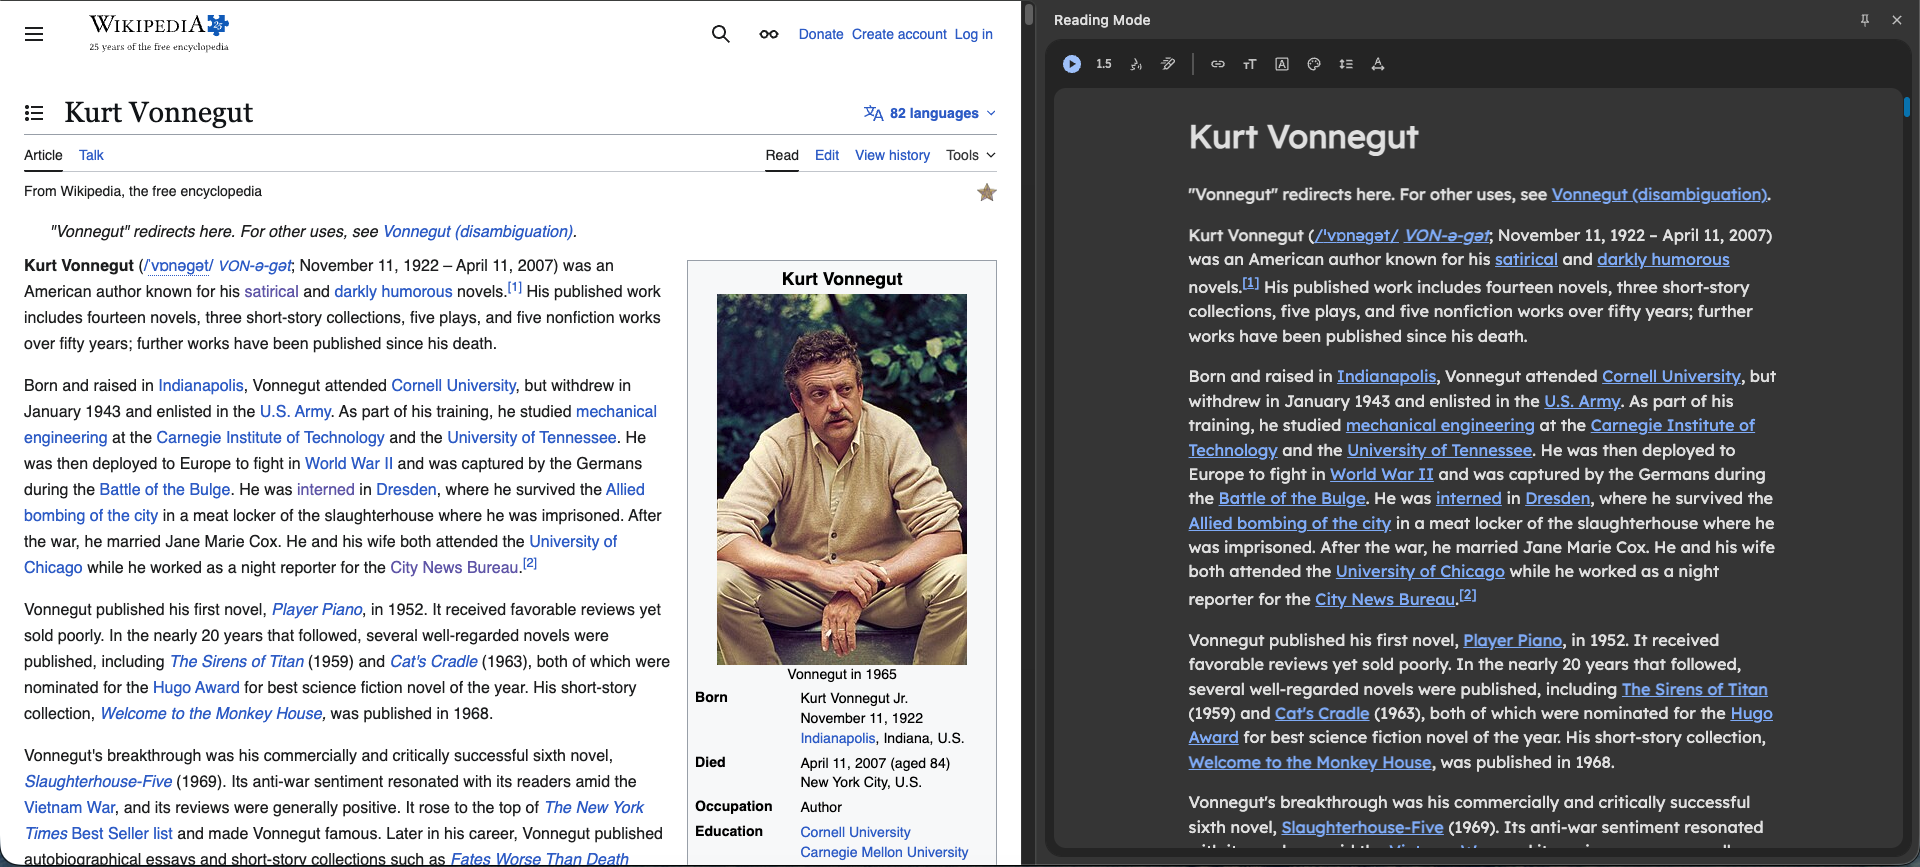Click The Sirens of Titan article link
This screenshot has width=1920, height=867.
[x=237, y=661]
